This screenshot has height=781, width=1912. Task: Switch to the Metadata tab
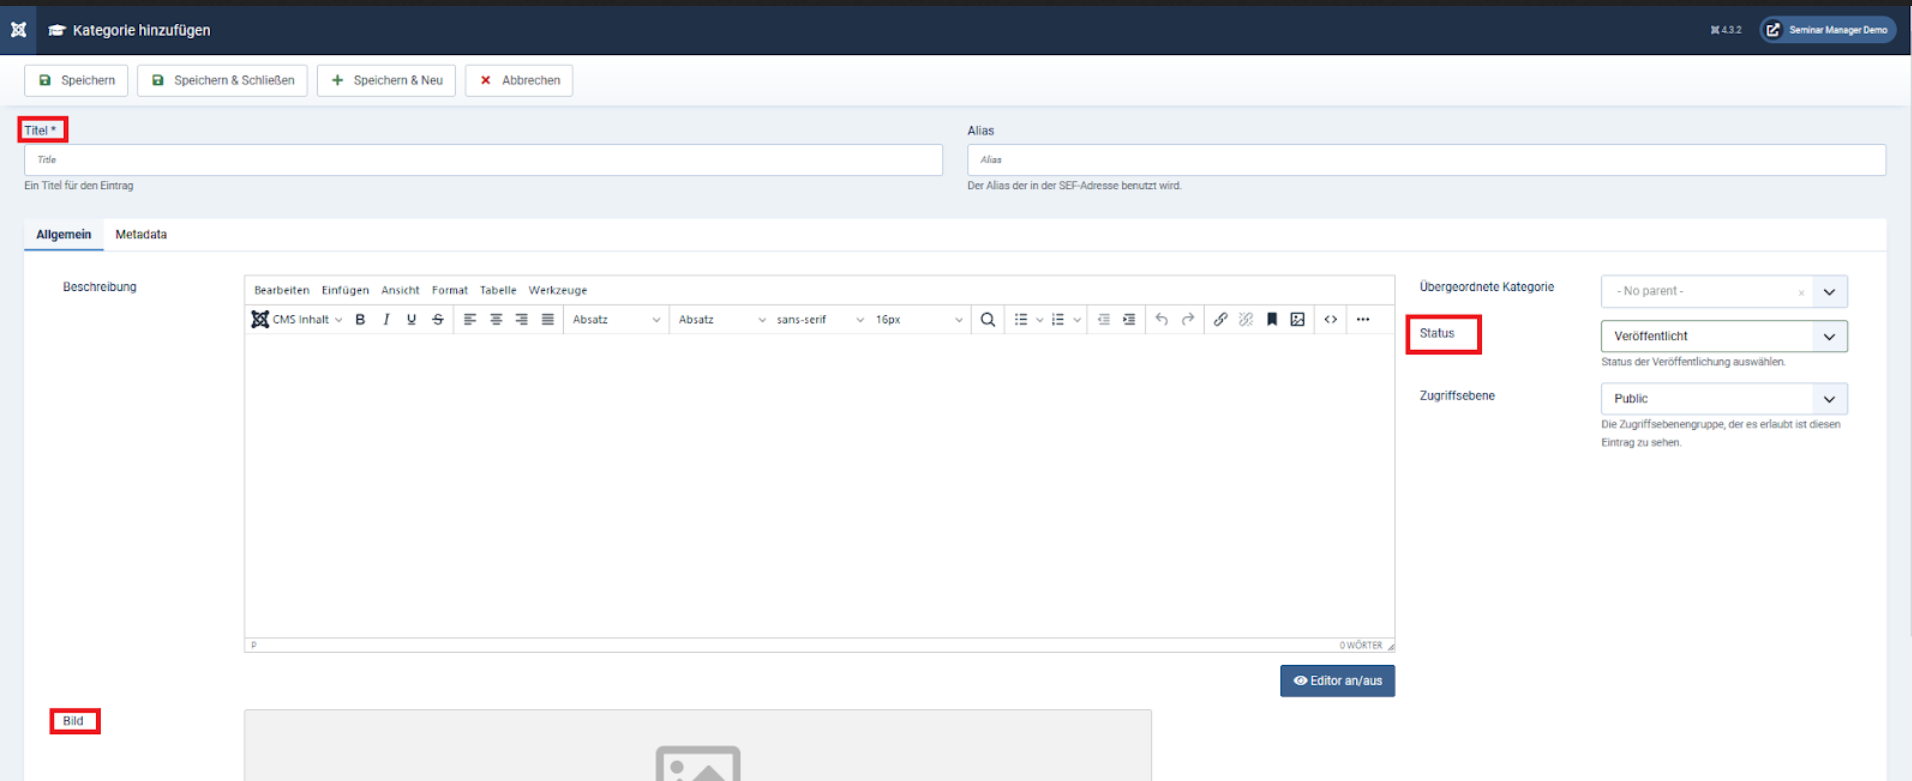click(x=141, y=235)
